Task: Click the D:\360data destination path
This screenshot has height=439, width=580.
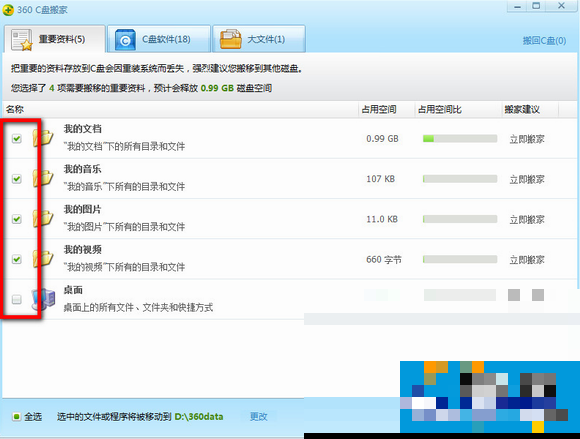Action: click(x=199, y=417)
